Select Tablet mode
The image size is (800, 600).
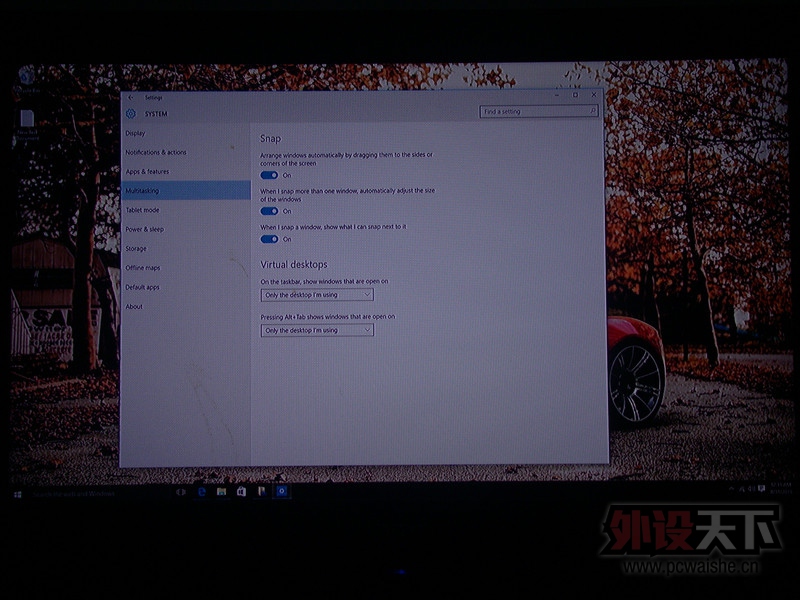pyautogui.click(x=186, y=210)
